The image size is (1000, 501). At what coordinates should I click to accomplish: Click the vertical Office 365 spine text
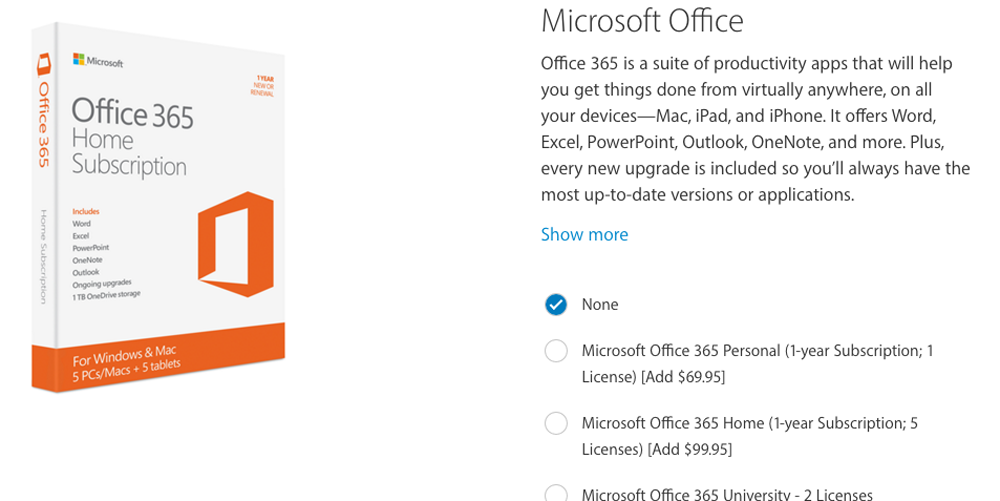44,123
